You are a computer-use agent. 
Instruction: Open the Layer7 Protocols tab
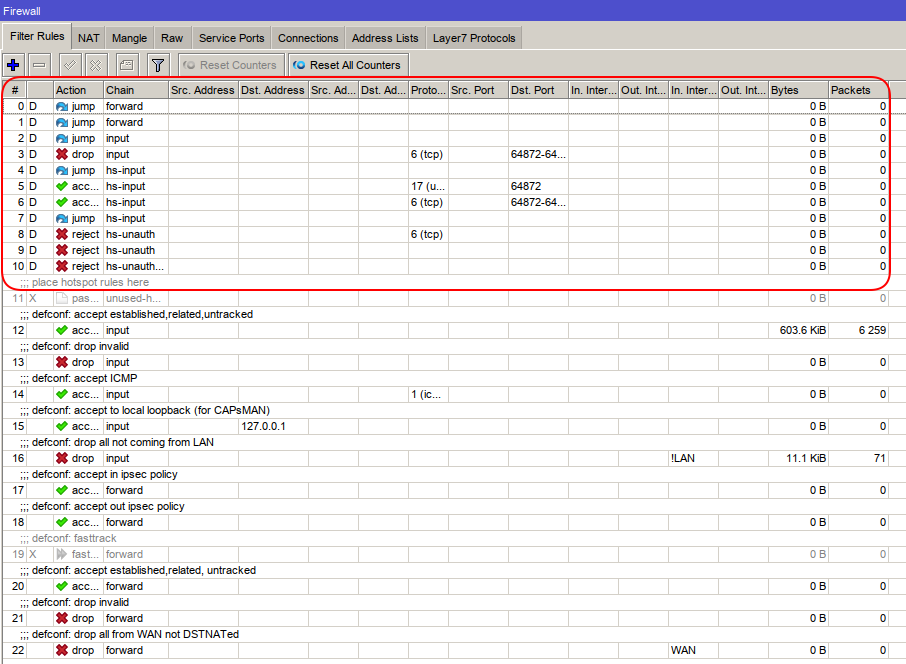point(474,38)
